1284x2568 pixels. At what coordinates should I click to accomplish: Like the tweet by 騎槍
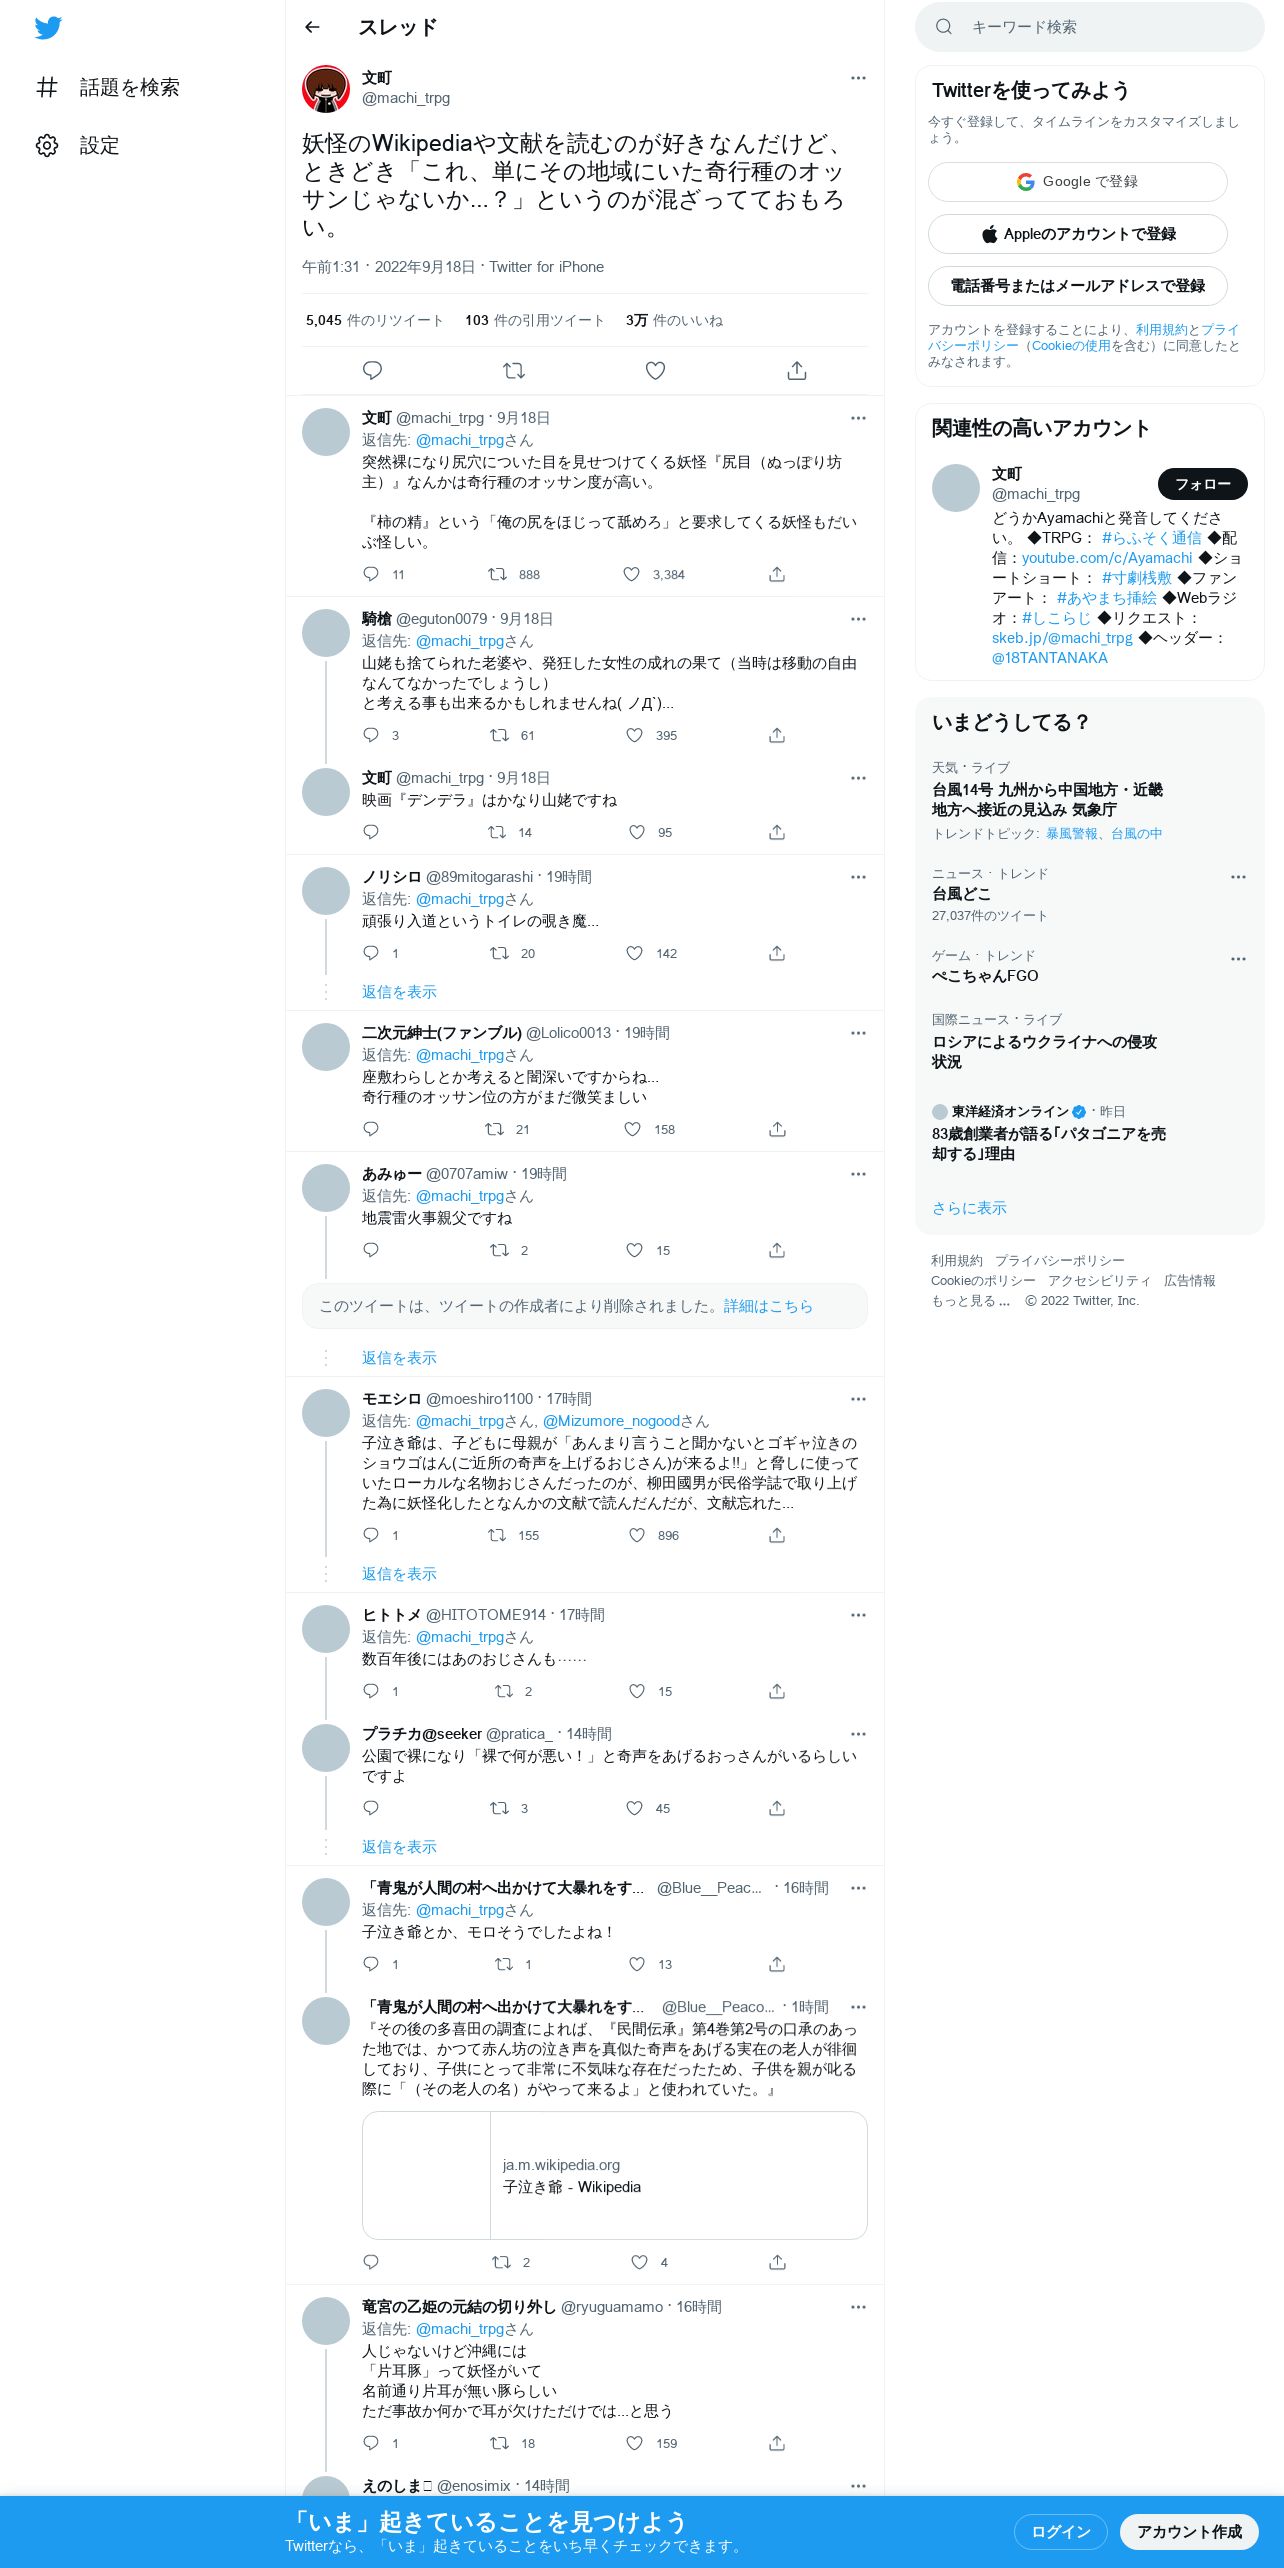(634, 735)
